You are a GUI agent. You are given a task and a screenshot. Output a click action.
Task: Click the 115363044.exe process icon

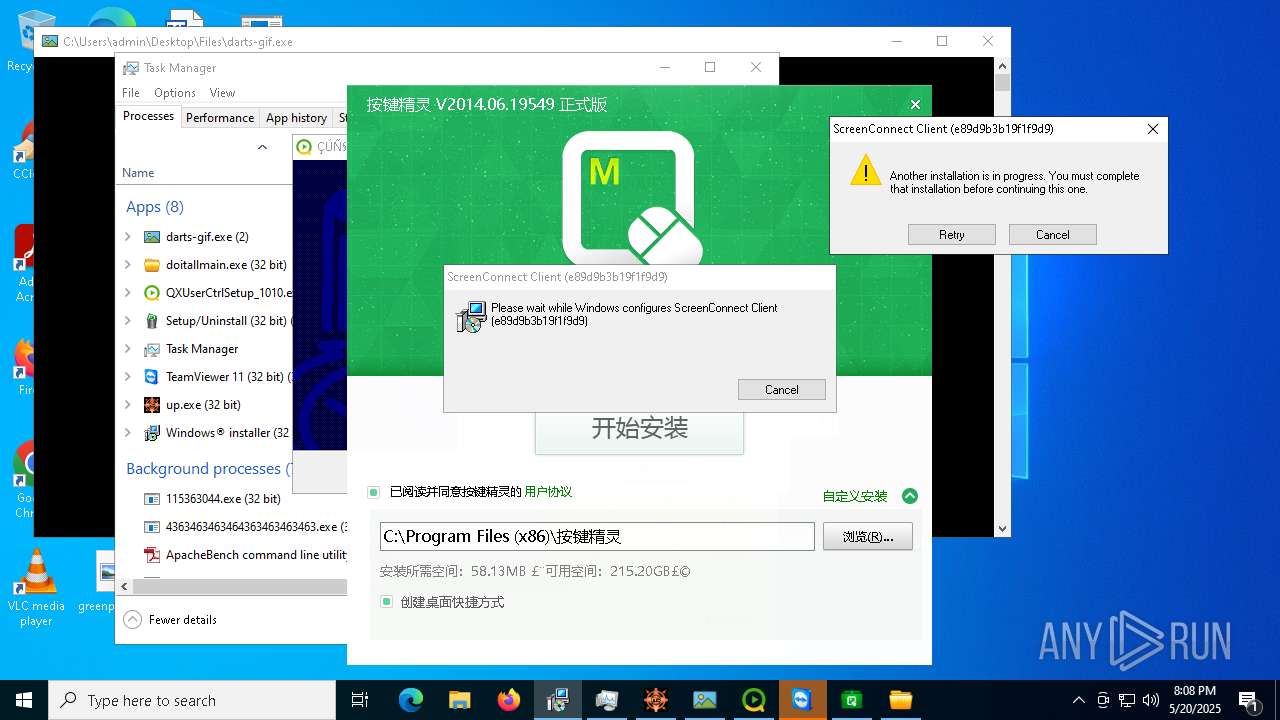tap(152, 499)
